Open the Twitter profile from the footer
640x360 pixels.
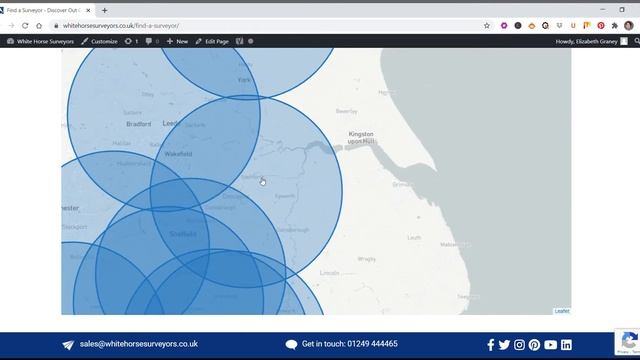click(x=504, y=345)
